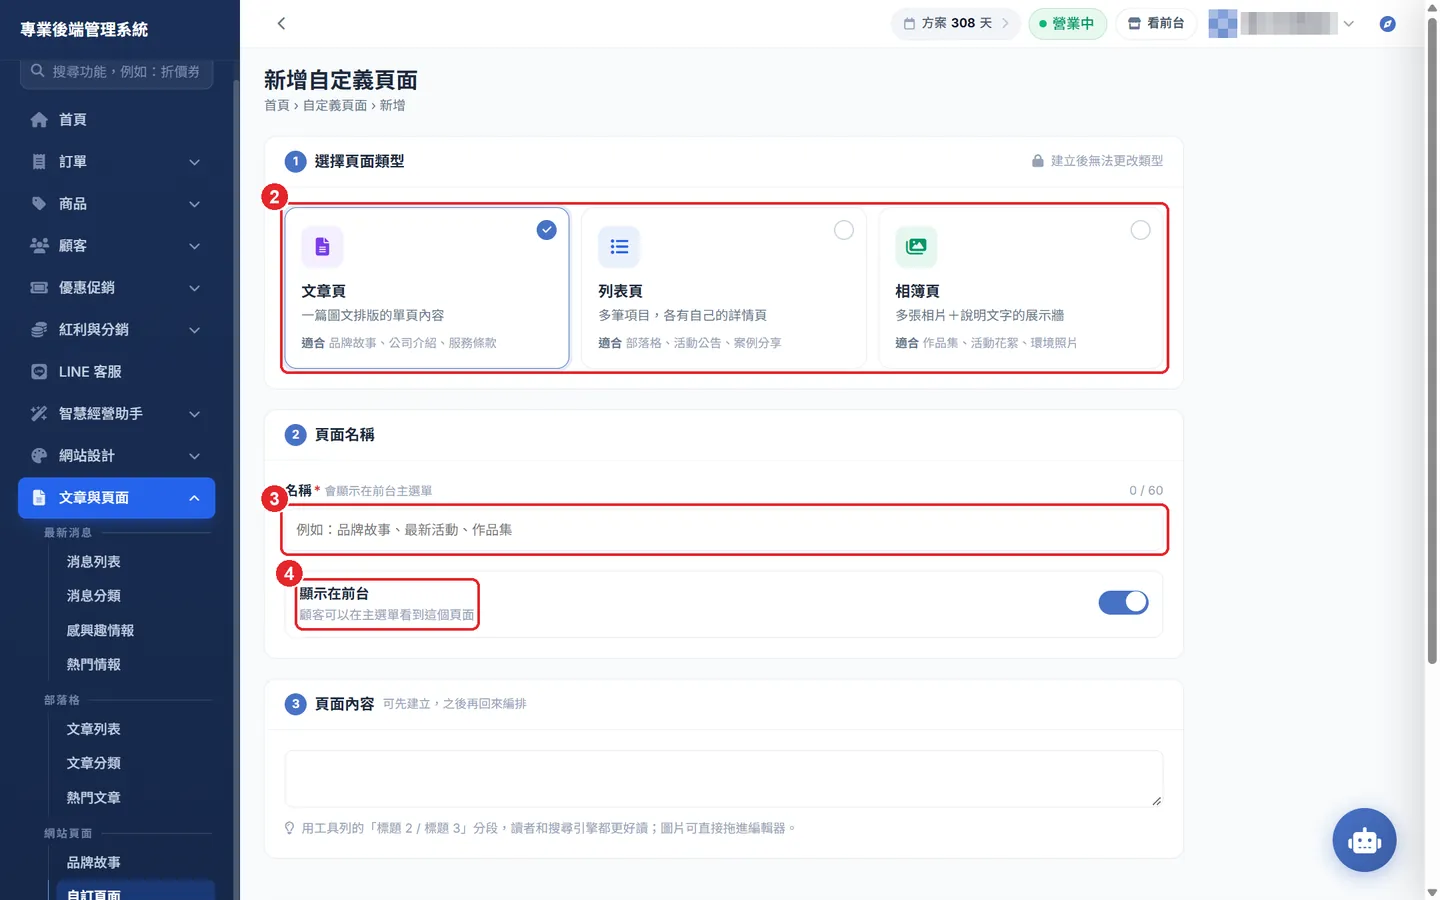Select the 相簿頁 radio button

pyautogui.click(x=1140, y=230)
